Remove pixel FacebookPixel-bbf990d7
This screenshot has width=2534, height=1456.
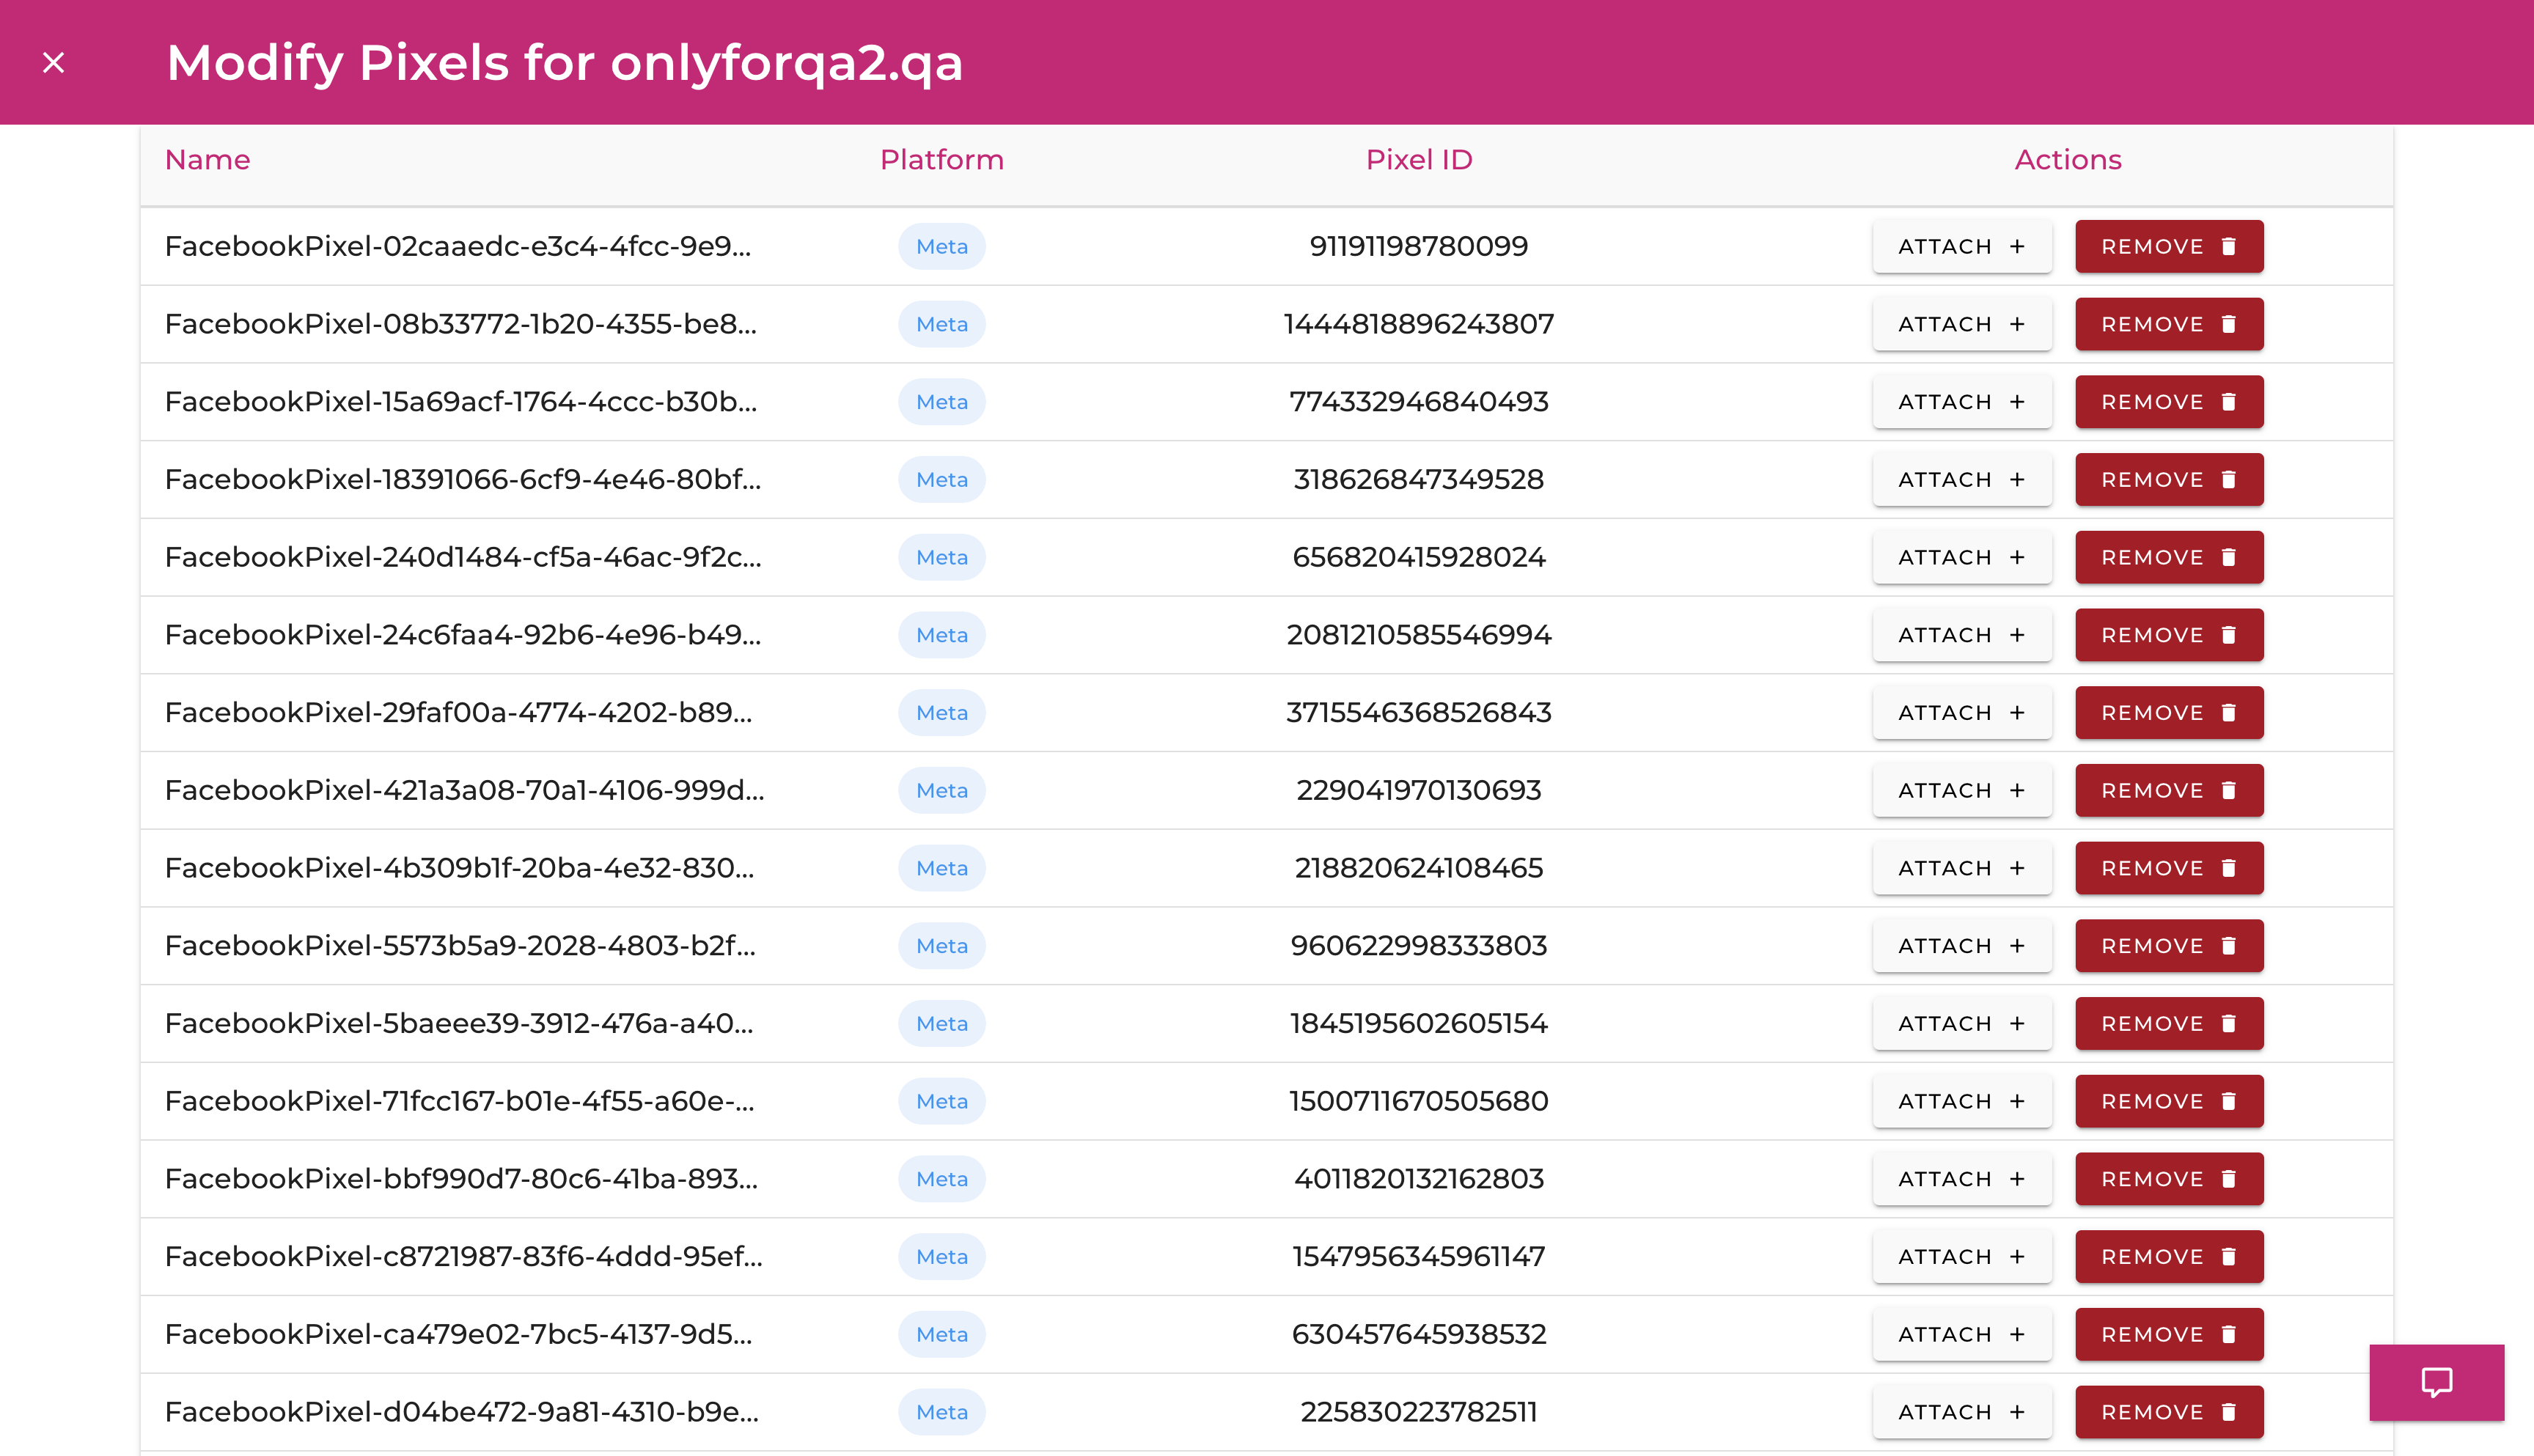click(x=2168, y=1179)
